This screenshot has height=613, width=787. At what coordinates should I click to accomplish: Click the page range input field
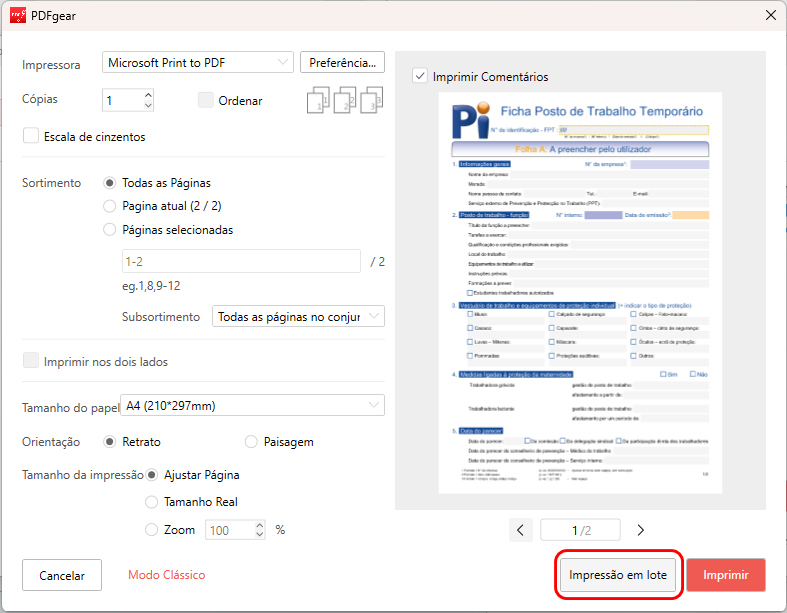(240, 261)
